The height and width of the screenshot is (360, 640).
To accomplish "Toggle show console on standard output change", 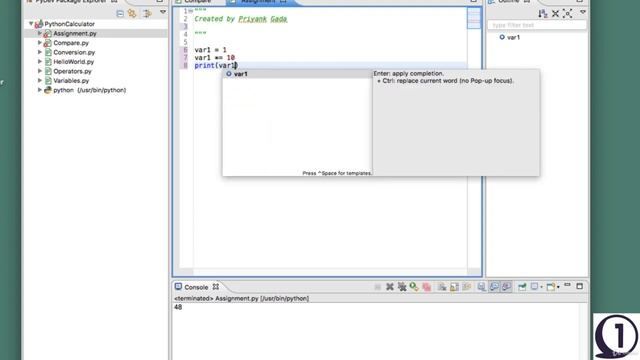I will 494,287.
